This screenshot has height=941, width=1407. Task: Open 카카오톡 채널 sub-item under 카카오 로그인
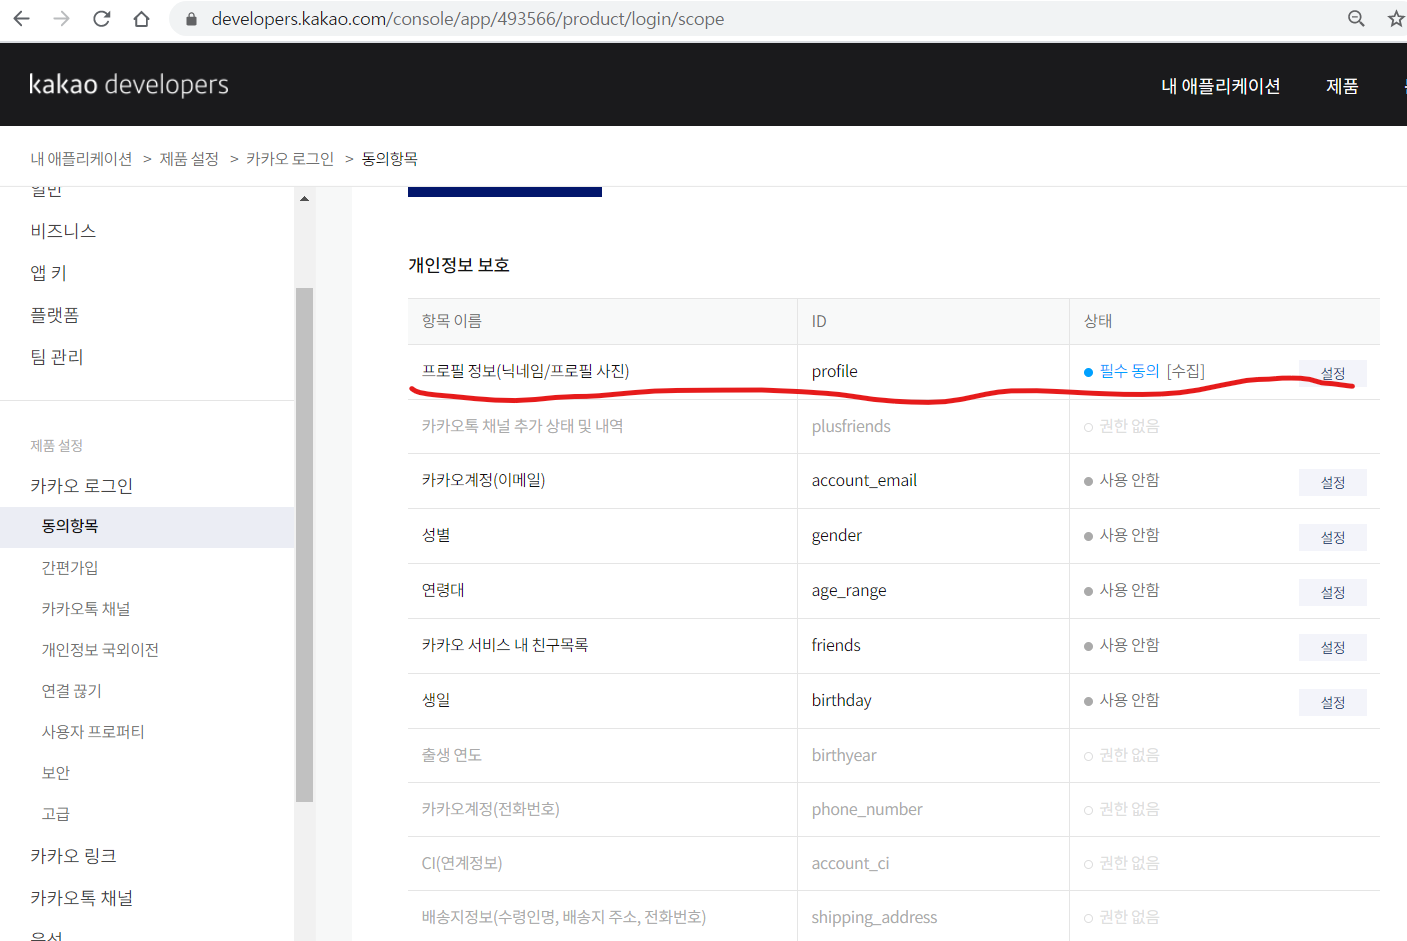click(86, 609)
